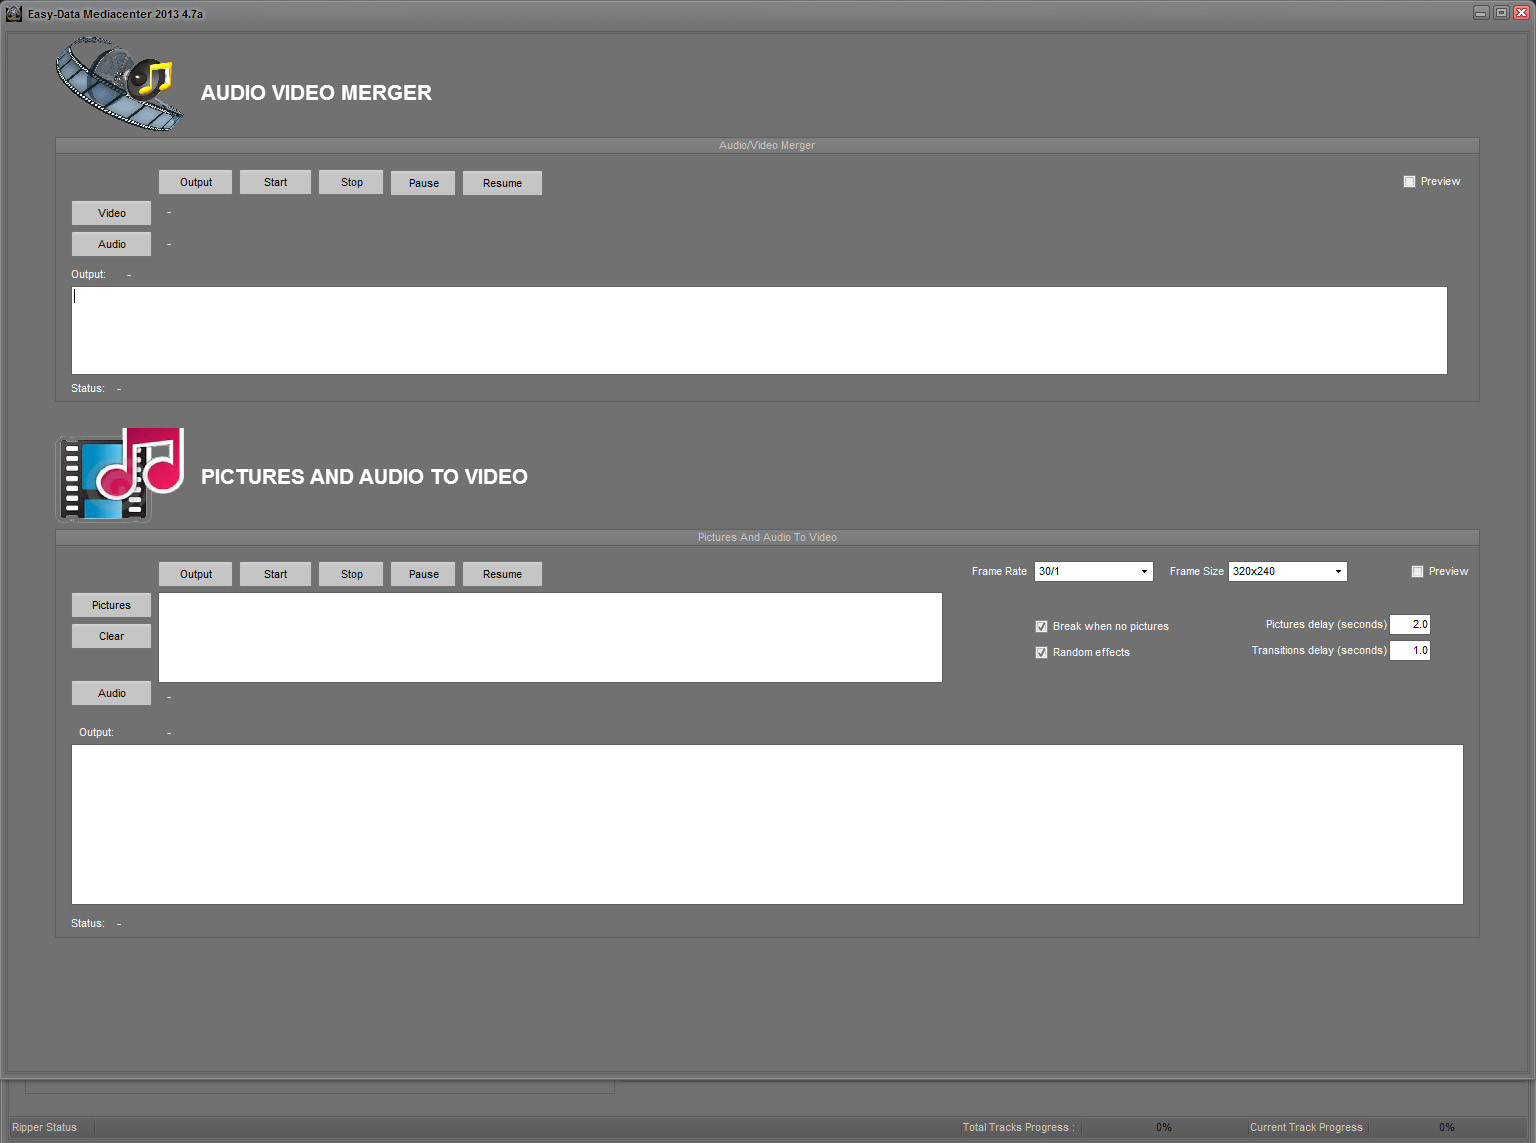1536x1143 pixels.
Task: Click the Pictures And Audio To Video icon
Action: coord(120,475)
